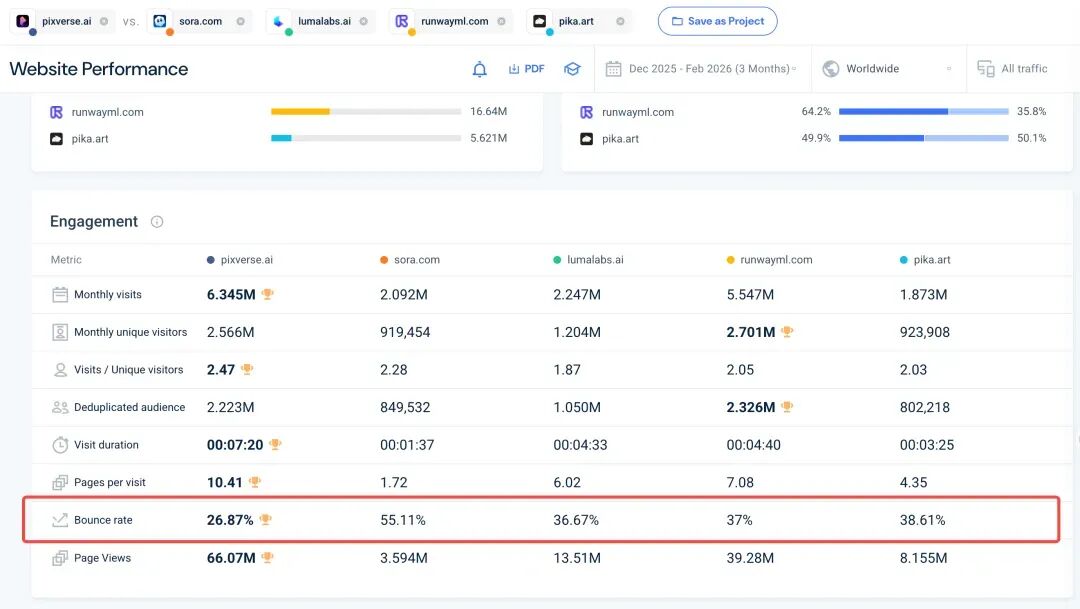The height and width of the screenshot is (609, 1080).
Task: Click the trophy icon beside 6.345M
Action: pos(268,295)
